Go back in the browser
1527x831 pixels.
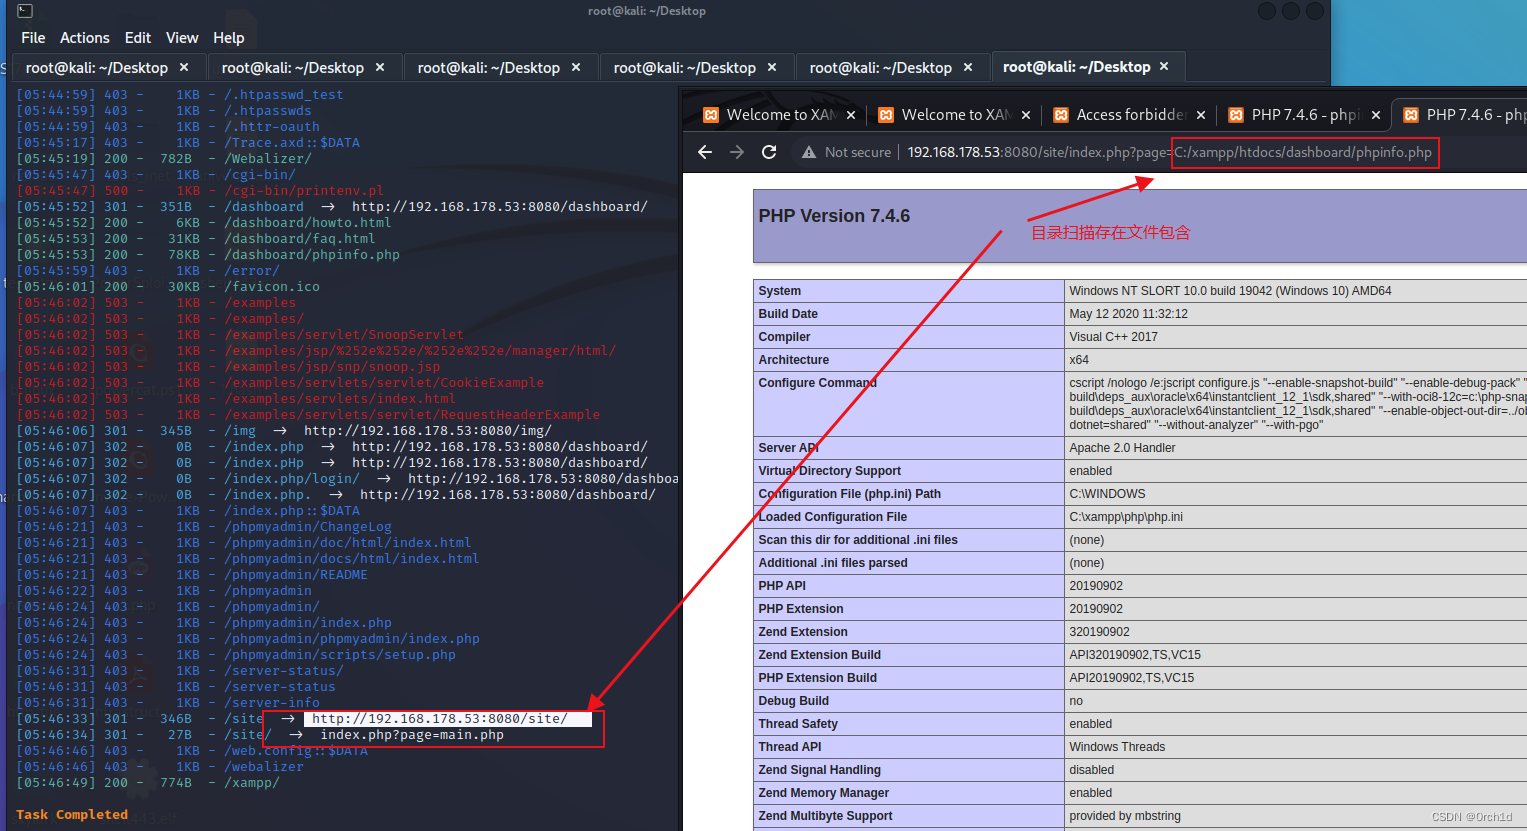(x=705, y=152)
